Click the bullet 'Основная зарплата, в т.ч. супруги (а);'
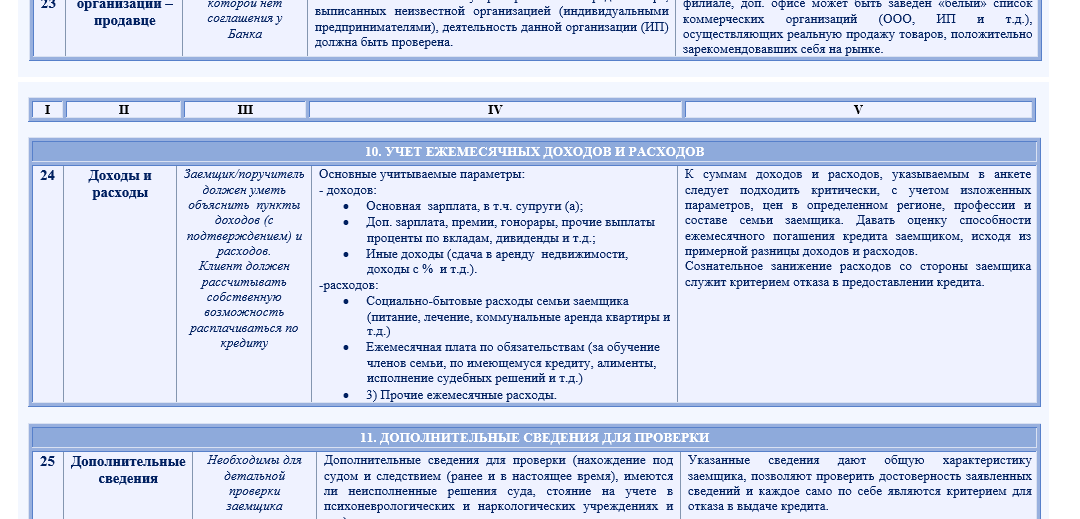 [475, 206]
